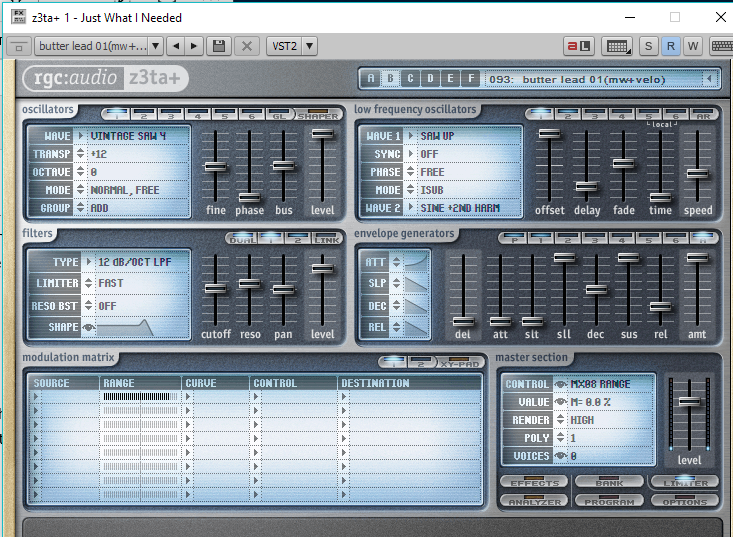Go to the next preset with right arrow

coord(194,46)
